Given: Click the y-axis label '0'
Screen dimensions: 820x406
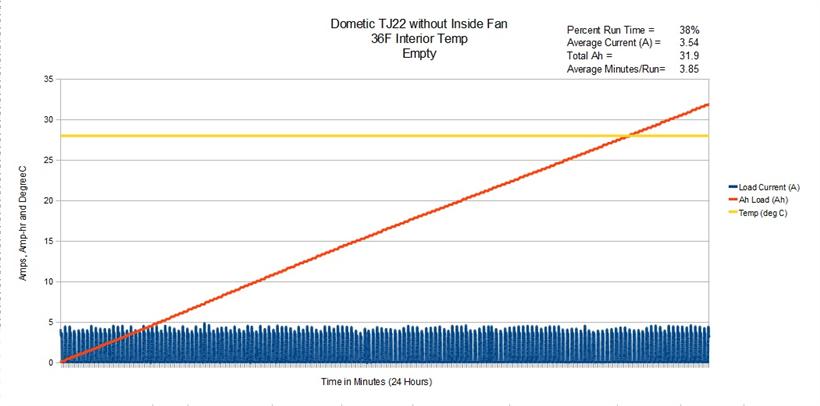Looking at the screenshot, I should [51, 363].
